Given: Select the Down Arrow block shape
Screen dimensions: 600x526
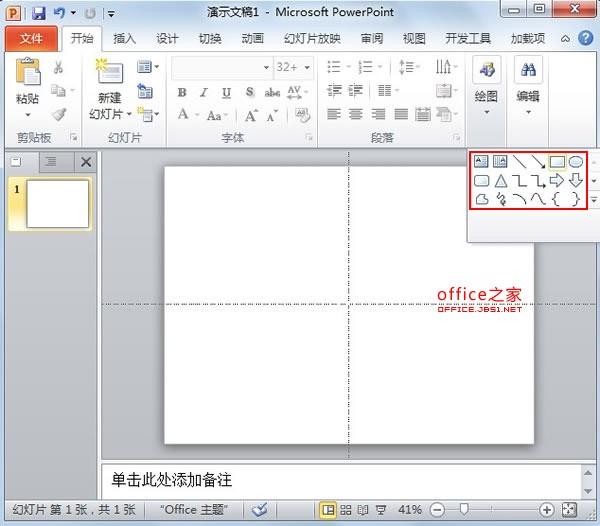Looking at the screenshot, I should pyautogui.click(x=576, y=180).
